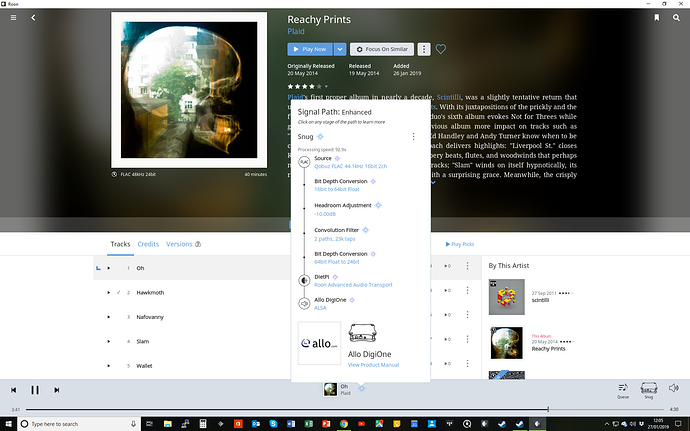The height and width of the screenshot is (431, 690).
Task: Open three-dot menu for track Wallet
Action: [467, 364]
